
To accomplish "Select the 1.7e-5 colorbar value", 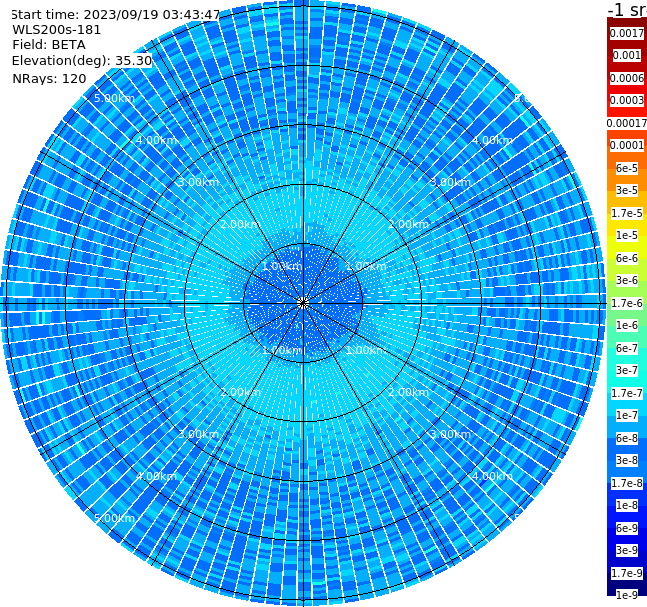I will (x=627, y=213).
